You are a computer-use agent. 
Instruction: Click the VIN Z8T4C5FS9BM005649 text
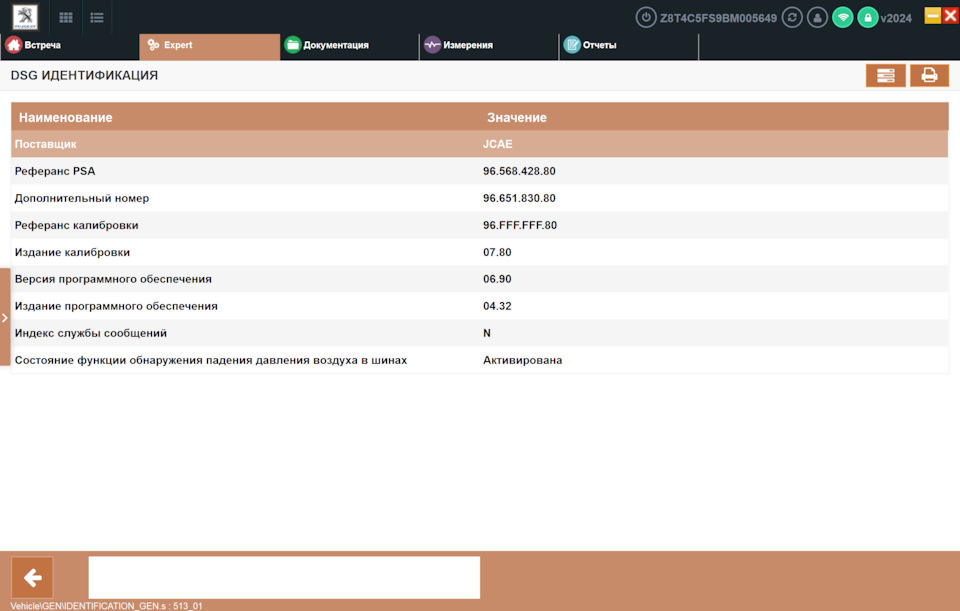[x=718, y=18]
